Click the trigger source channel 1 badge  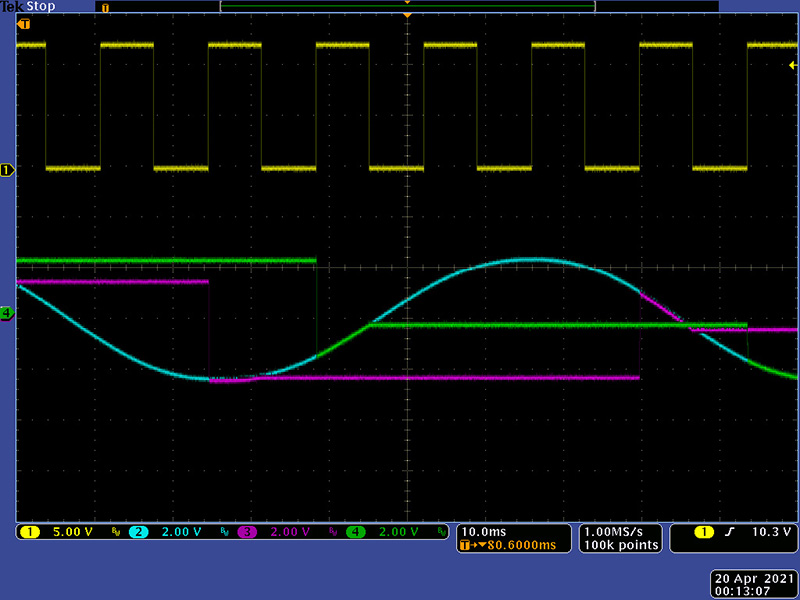(x=705, y=532)
